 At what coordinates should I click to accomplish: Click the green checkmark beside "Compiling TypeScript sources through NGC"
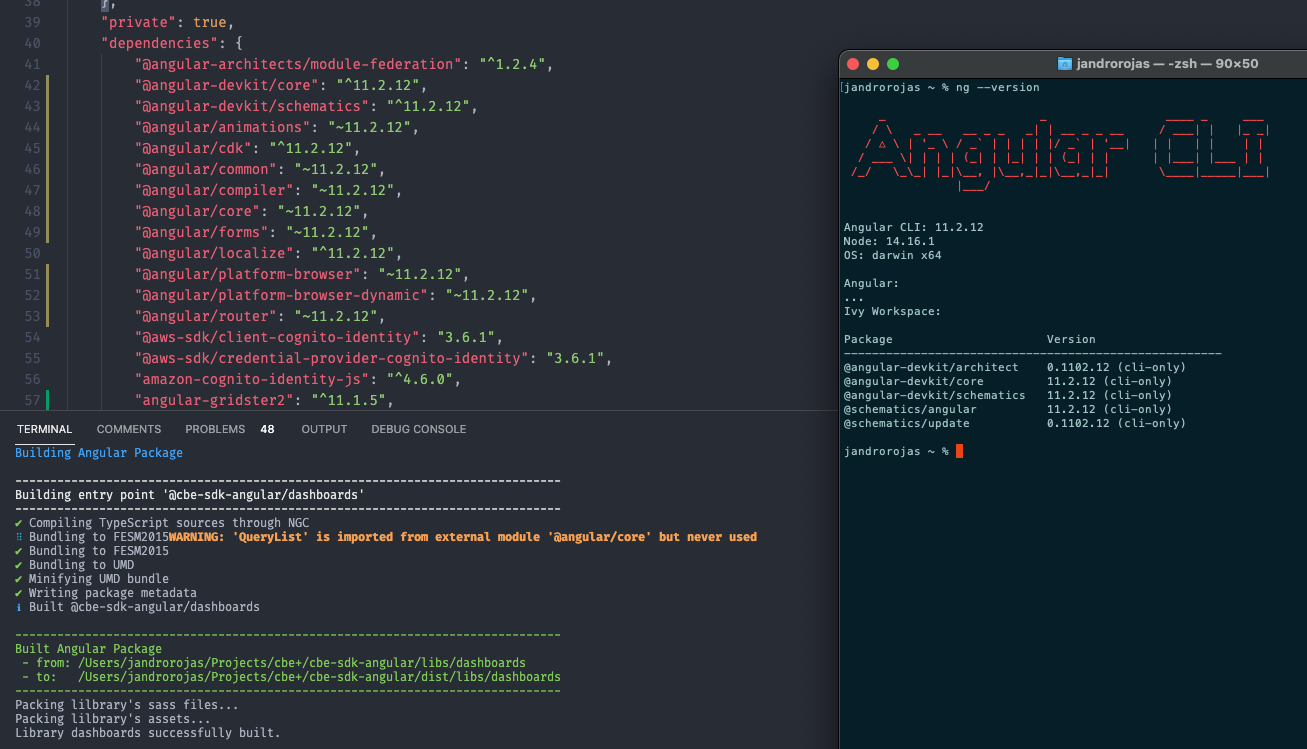tap(19, 522)
